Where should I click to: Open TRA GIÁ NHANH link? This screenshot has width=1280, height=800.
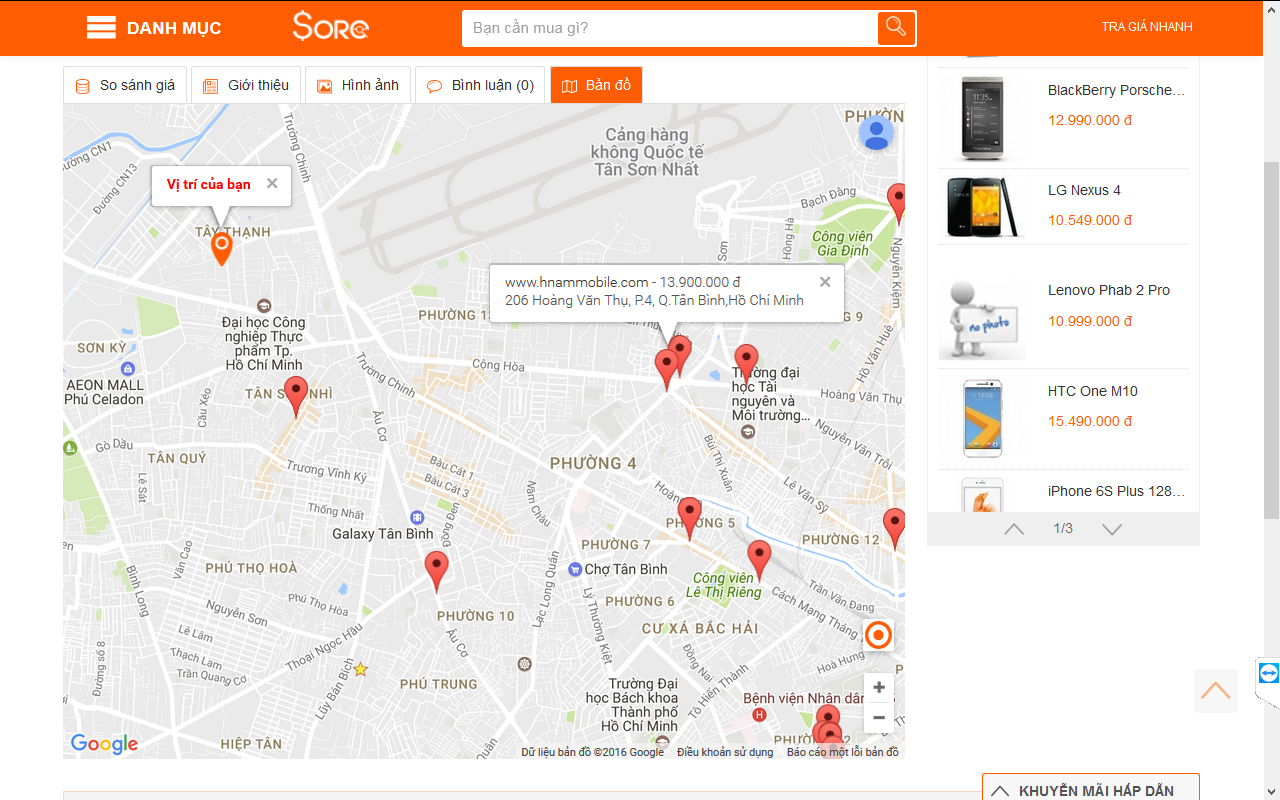point(1147,27)
